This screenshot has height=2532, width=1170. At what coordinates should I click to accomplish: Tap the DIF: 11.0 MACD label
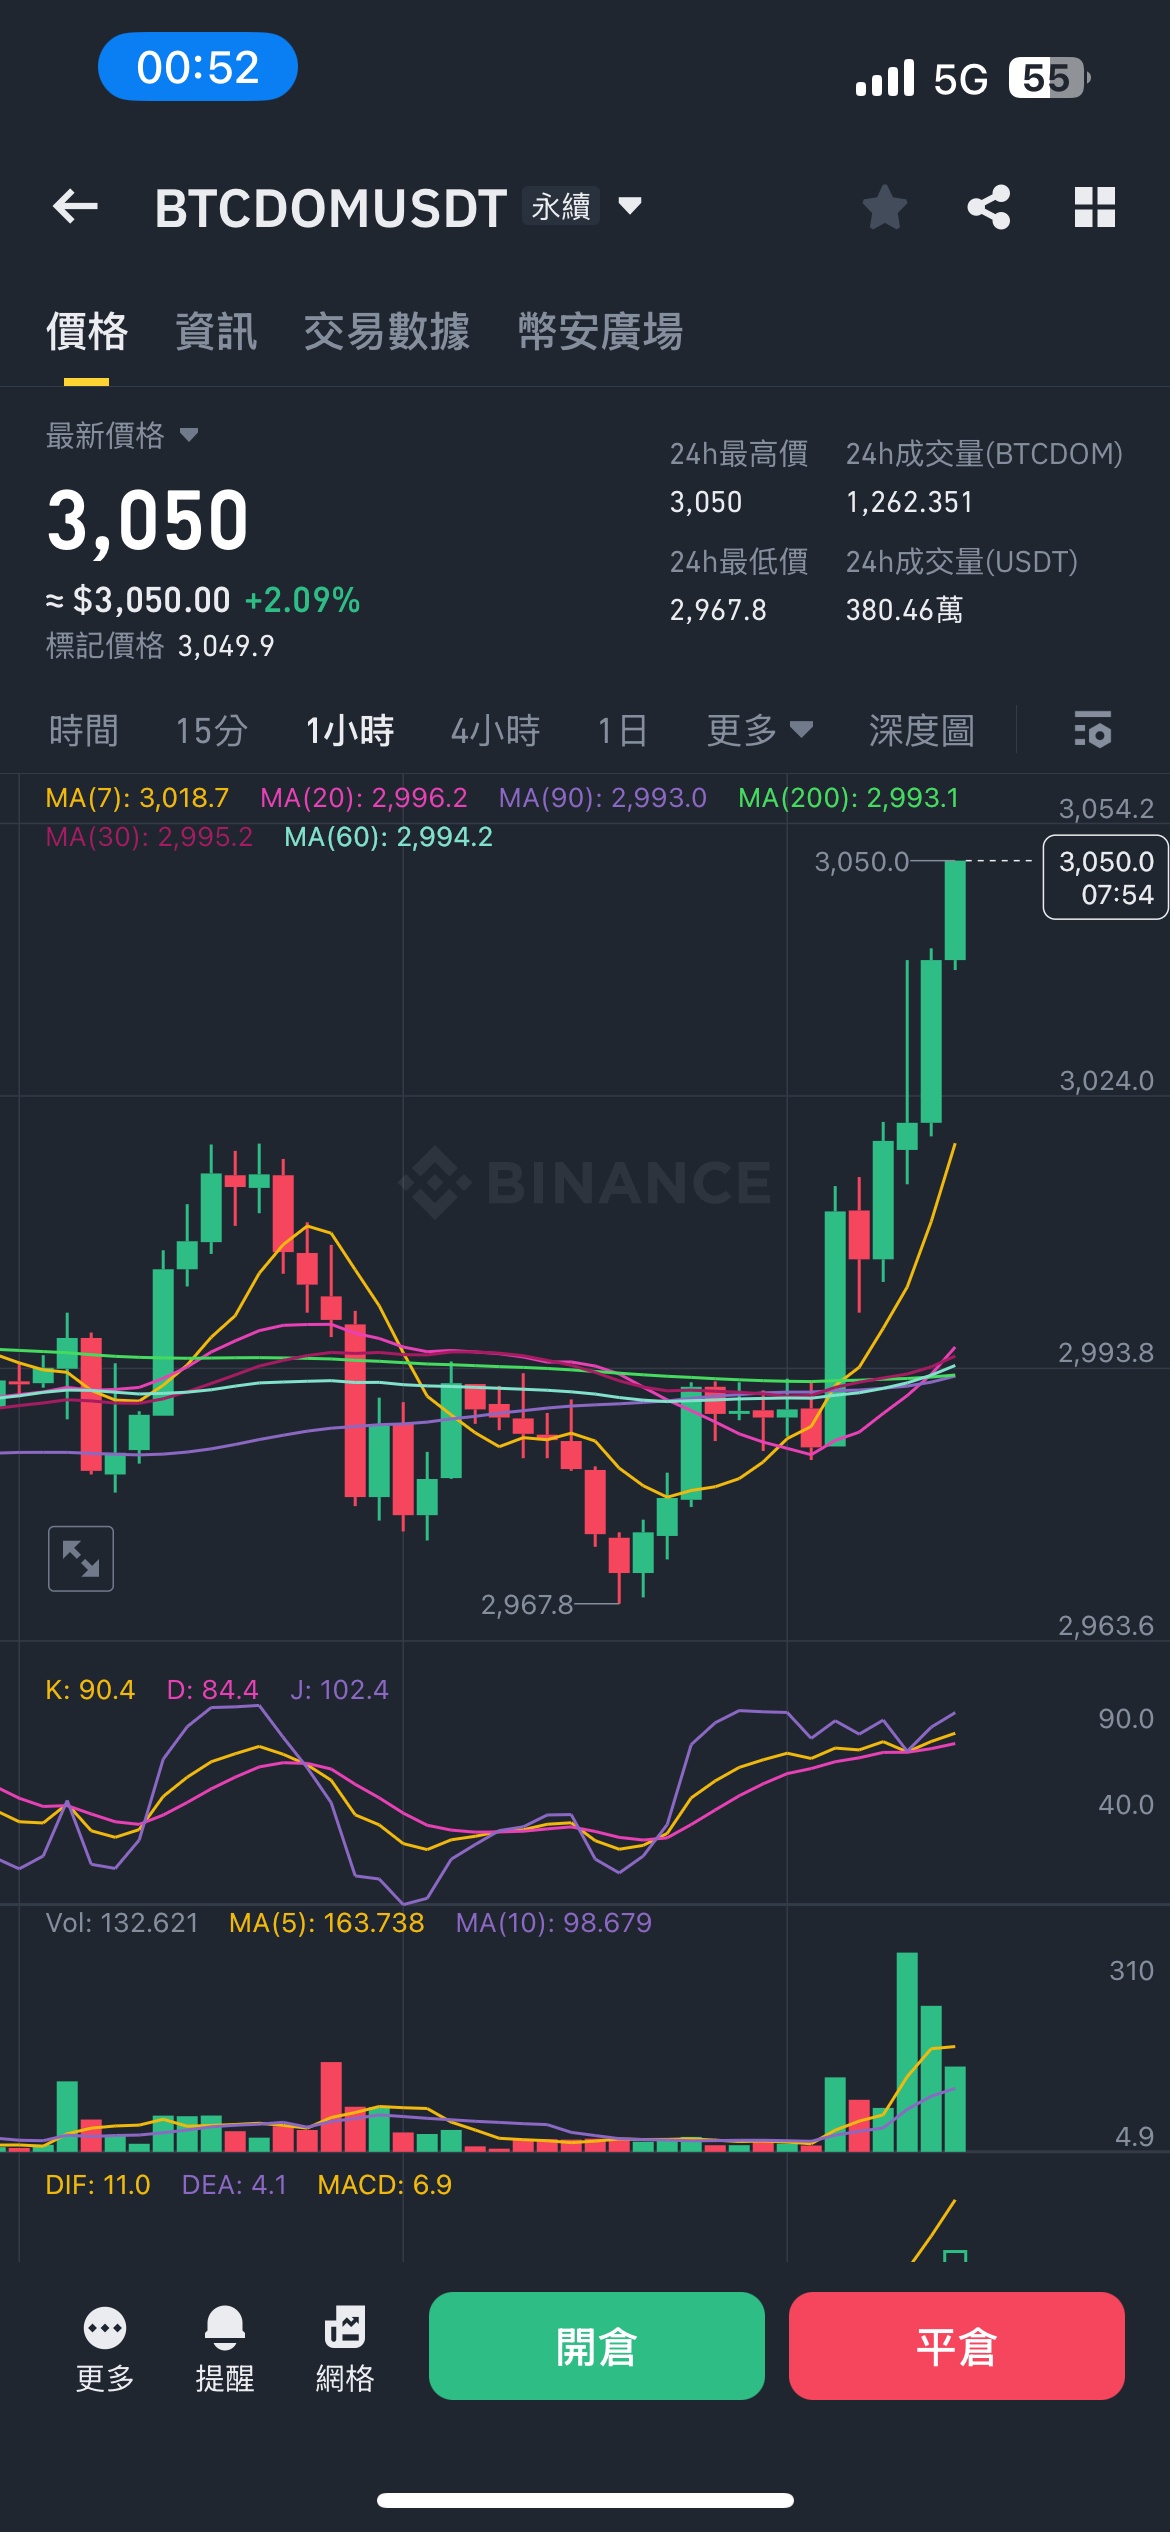98,2185
